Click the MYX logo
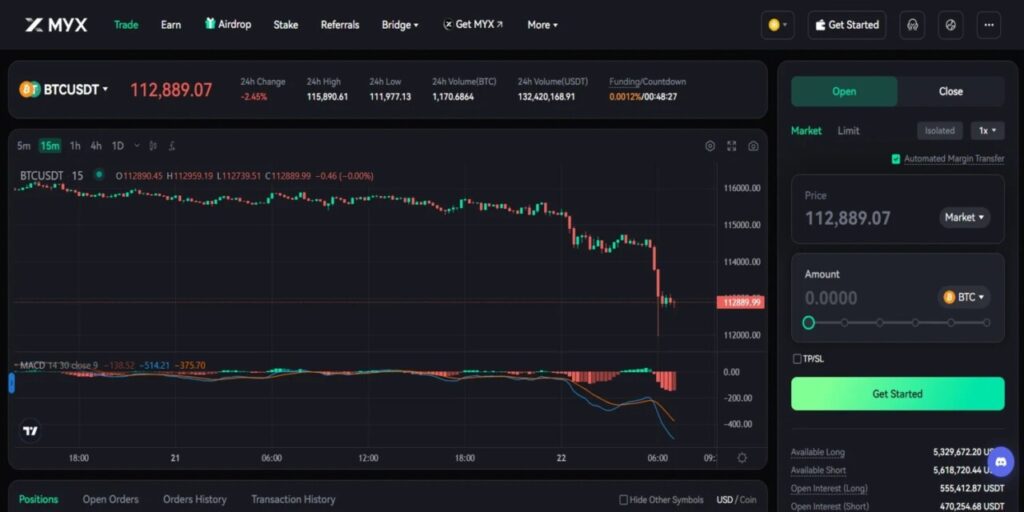 (x=56, y=25)
